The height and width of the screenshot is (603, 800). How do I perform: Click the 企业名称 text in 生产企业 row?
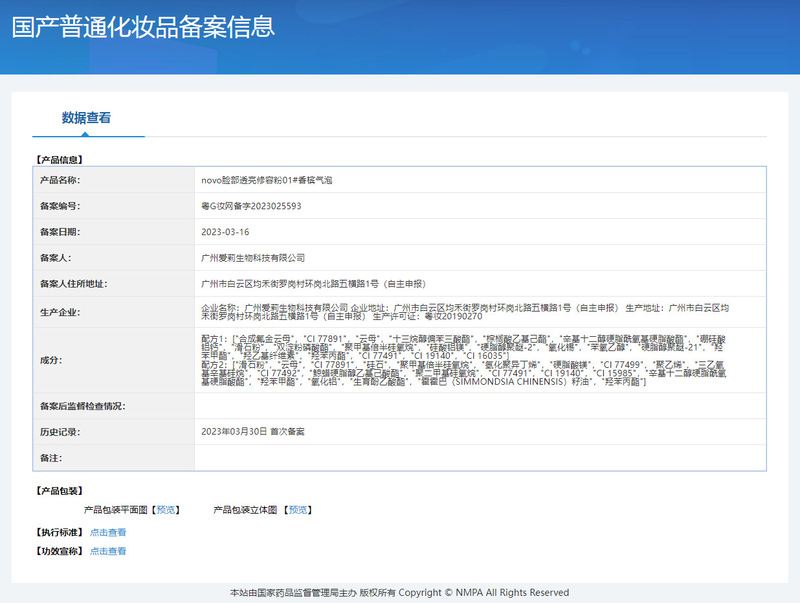(274, 308)
